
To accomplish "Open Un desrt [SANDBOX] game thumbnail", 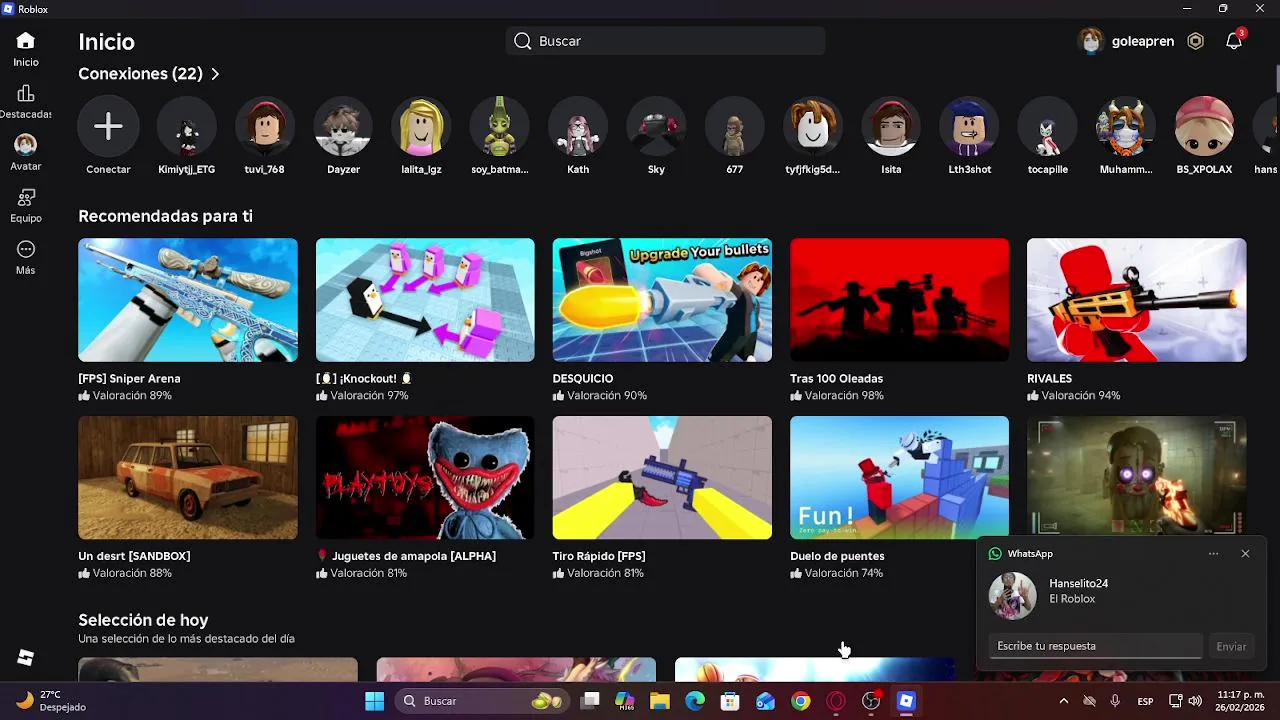I will pos(188,478).
